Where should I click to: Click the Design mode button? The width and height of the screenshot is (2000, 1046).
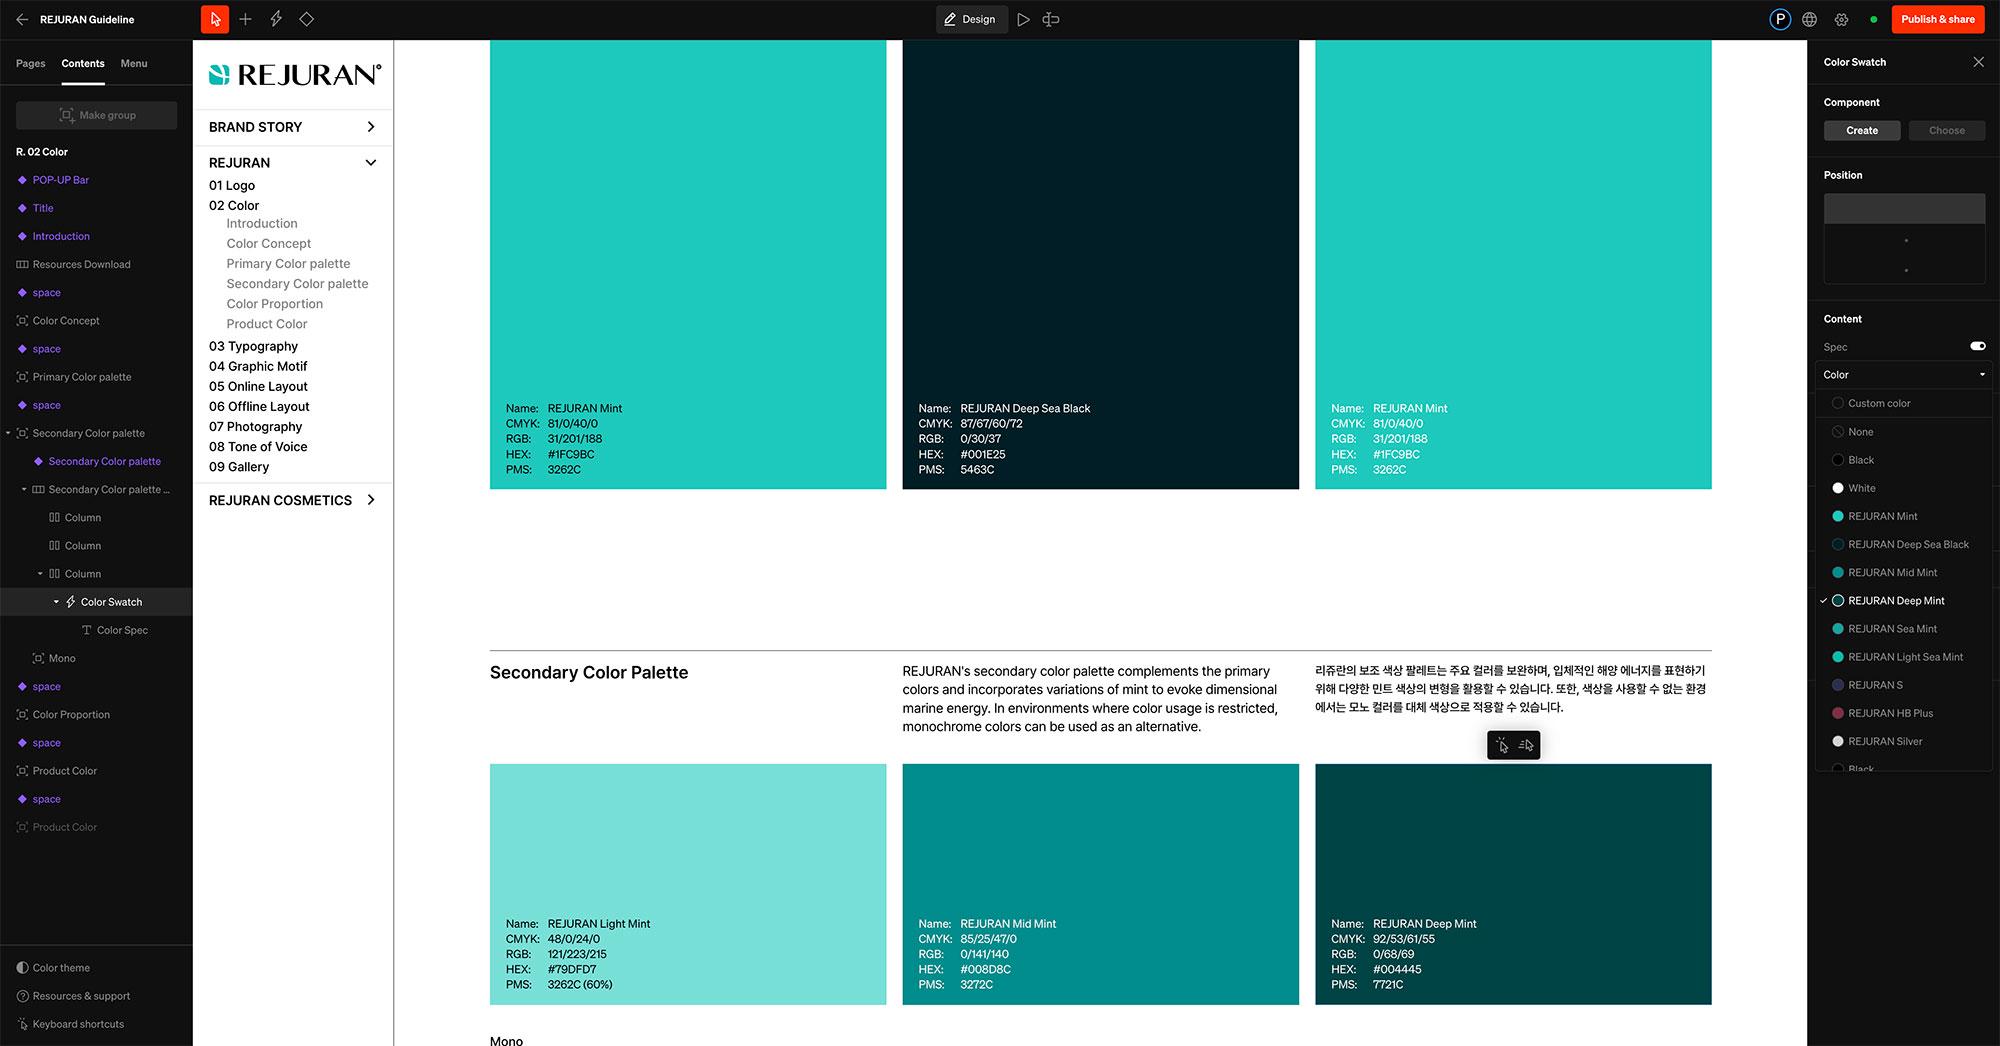pyautogui.click(x=971, y=19)
